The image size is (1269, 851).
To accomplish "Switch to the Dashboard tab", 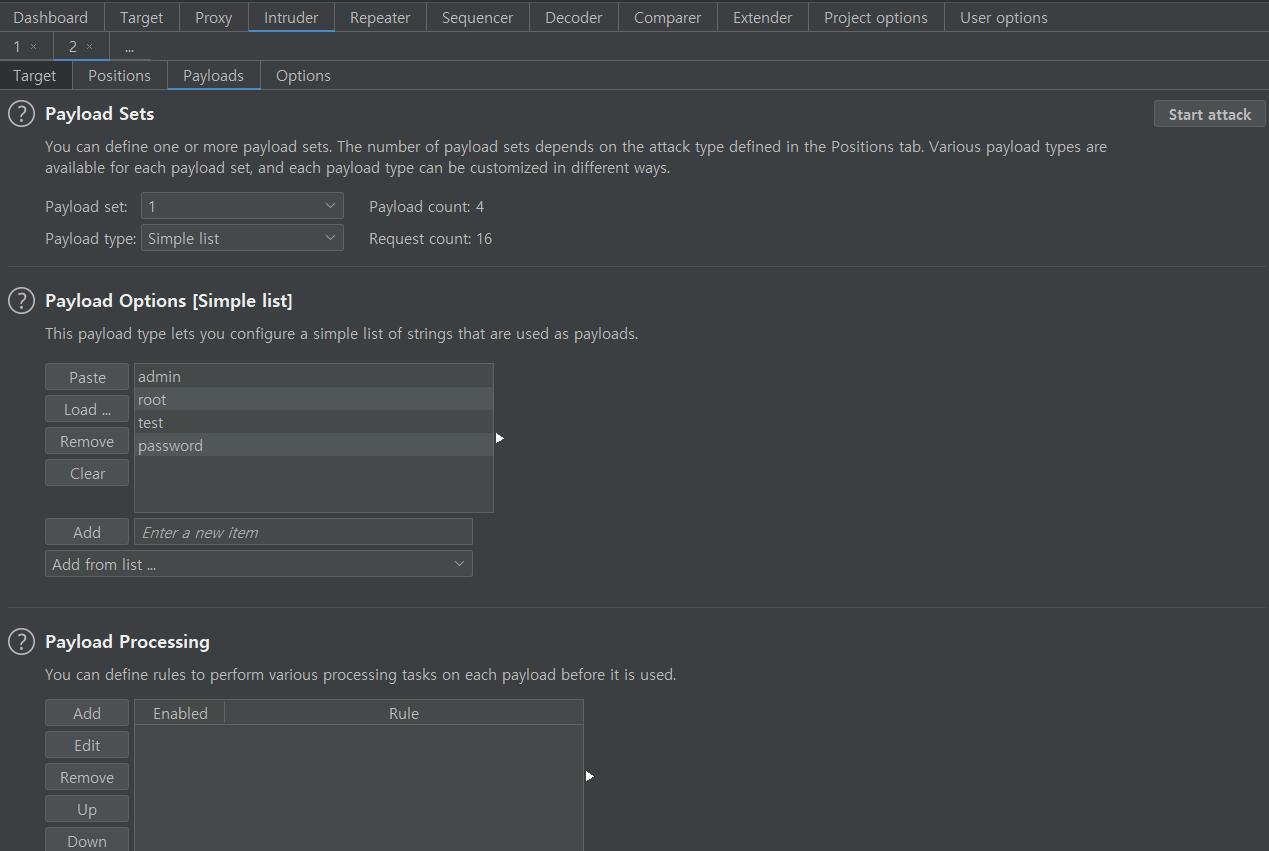I will 51,17.
